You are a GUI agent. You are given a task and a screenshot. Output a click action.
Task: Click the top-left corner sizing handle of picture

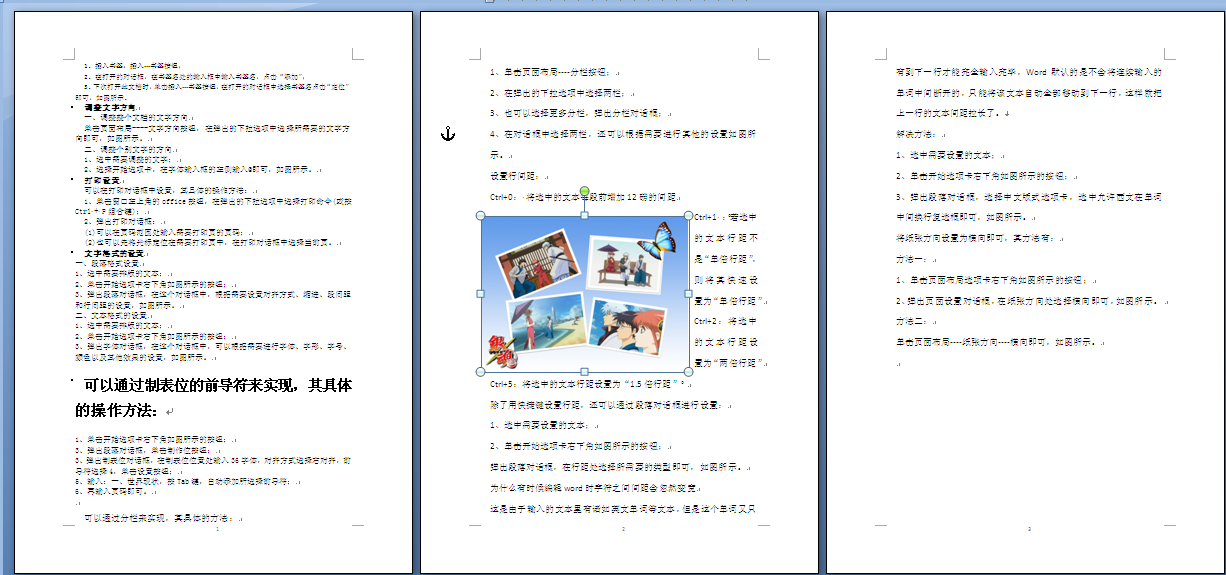coord(481,215)
